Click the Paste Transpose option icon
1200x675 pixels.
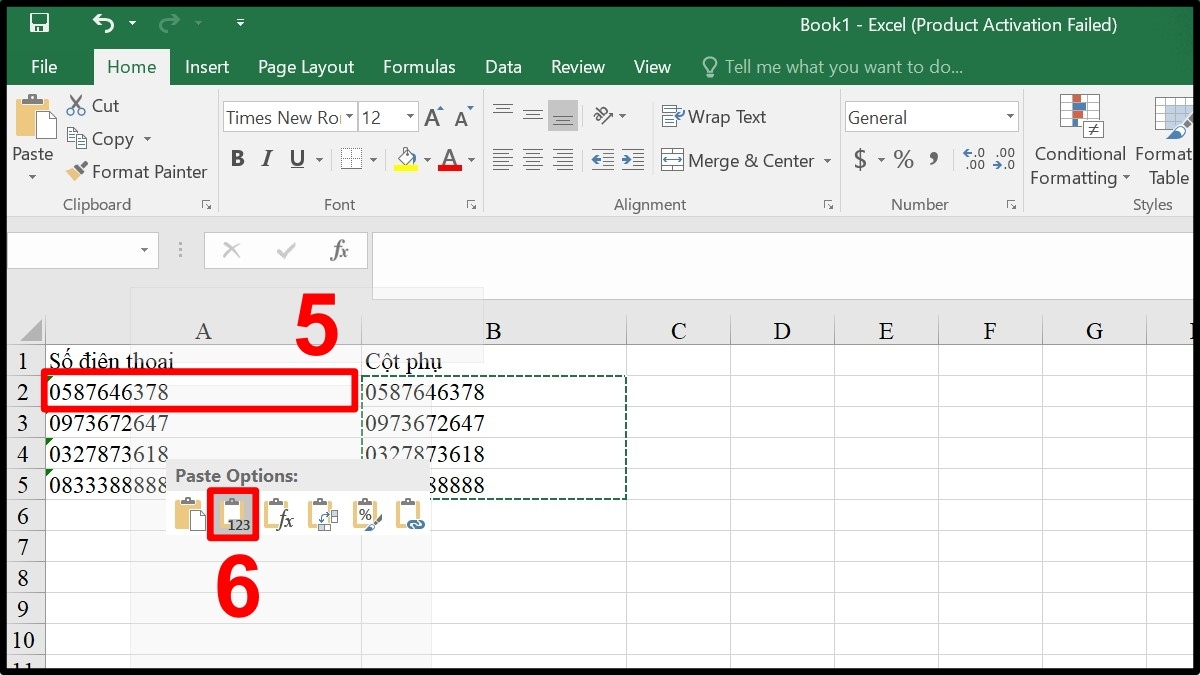323,514
